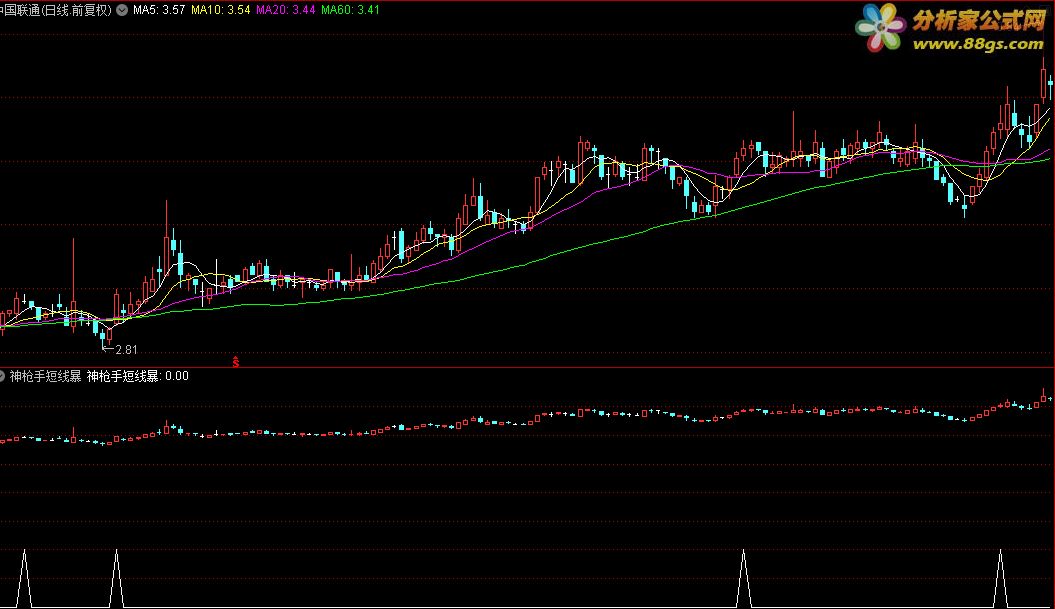Click the 分析家公式网 logo flower icon
1055x609 pixels.
(881, 28)
